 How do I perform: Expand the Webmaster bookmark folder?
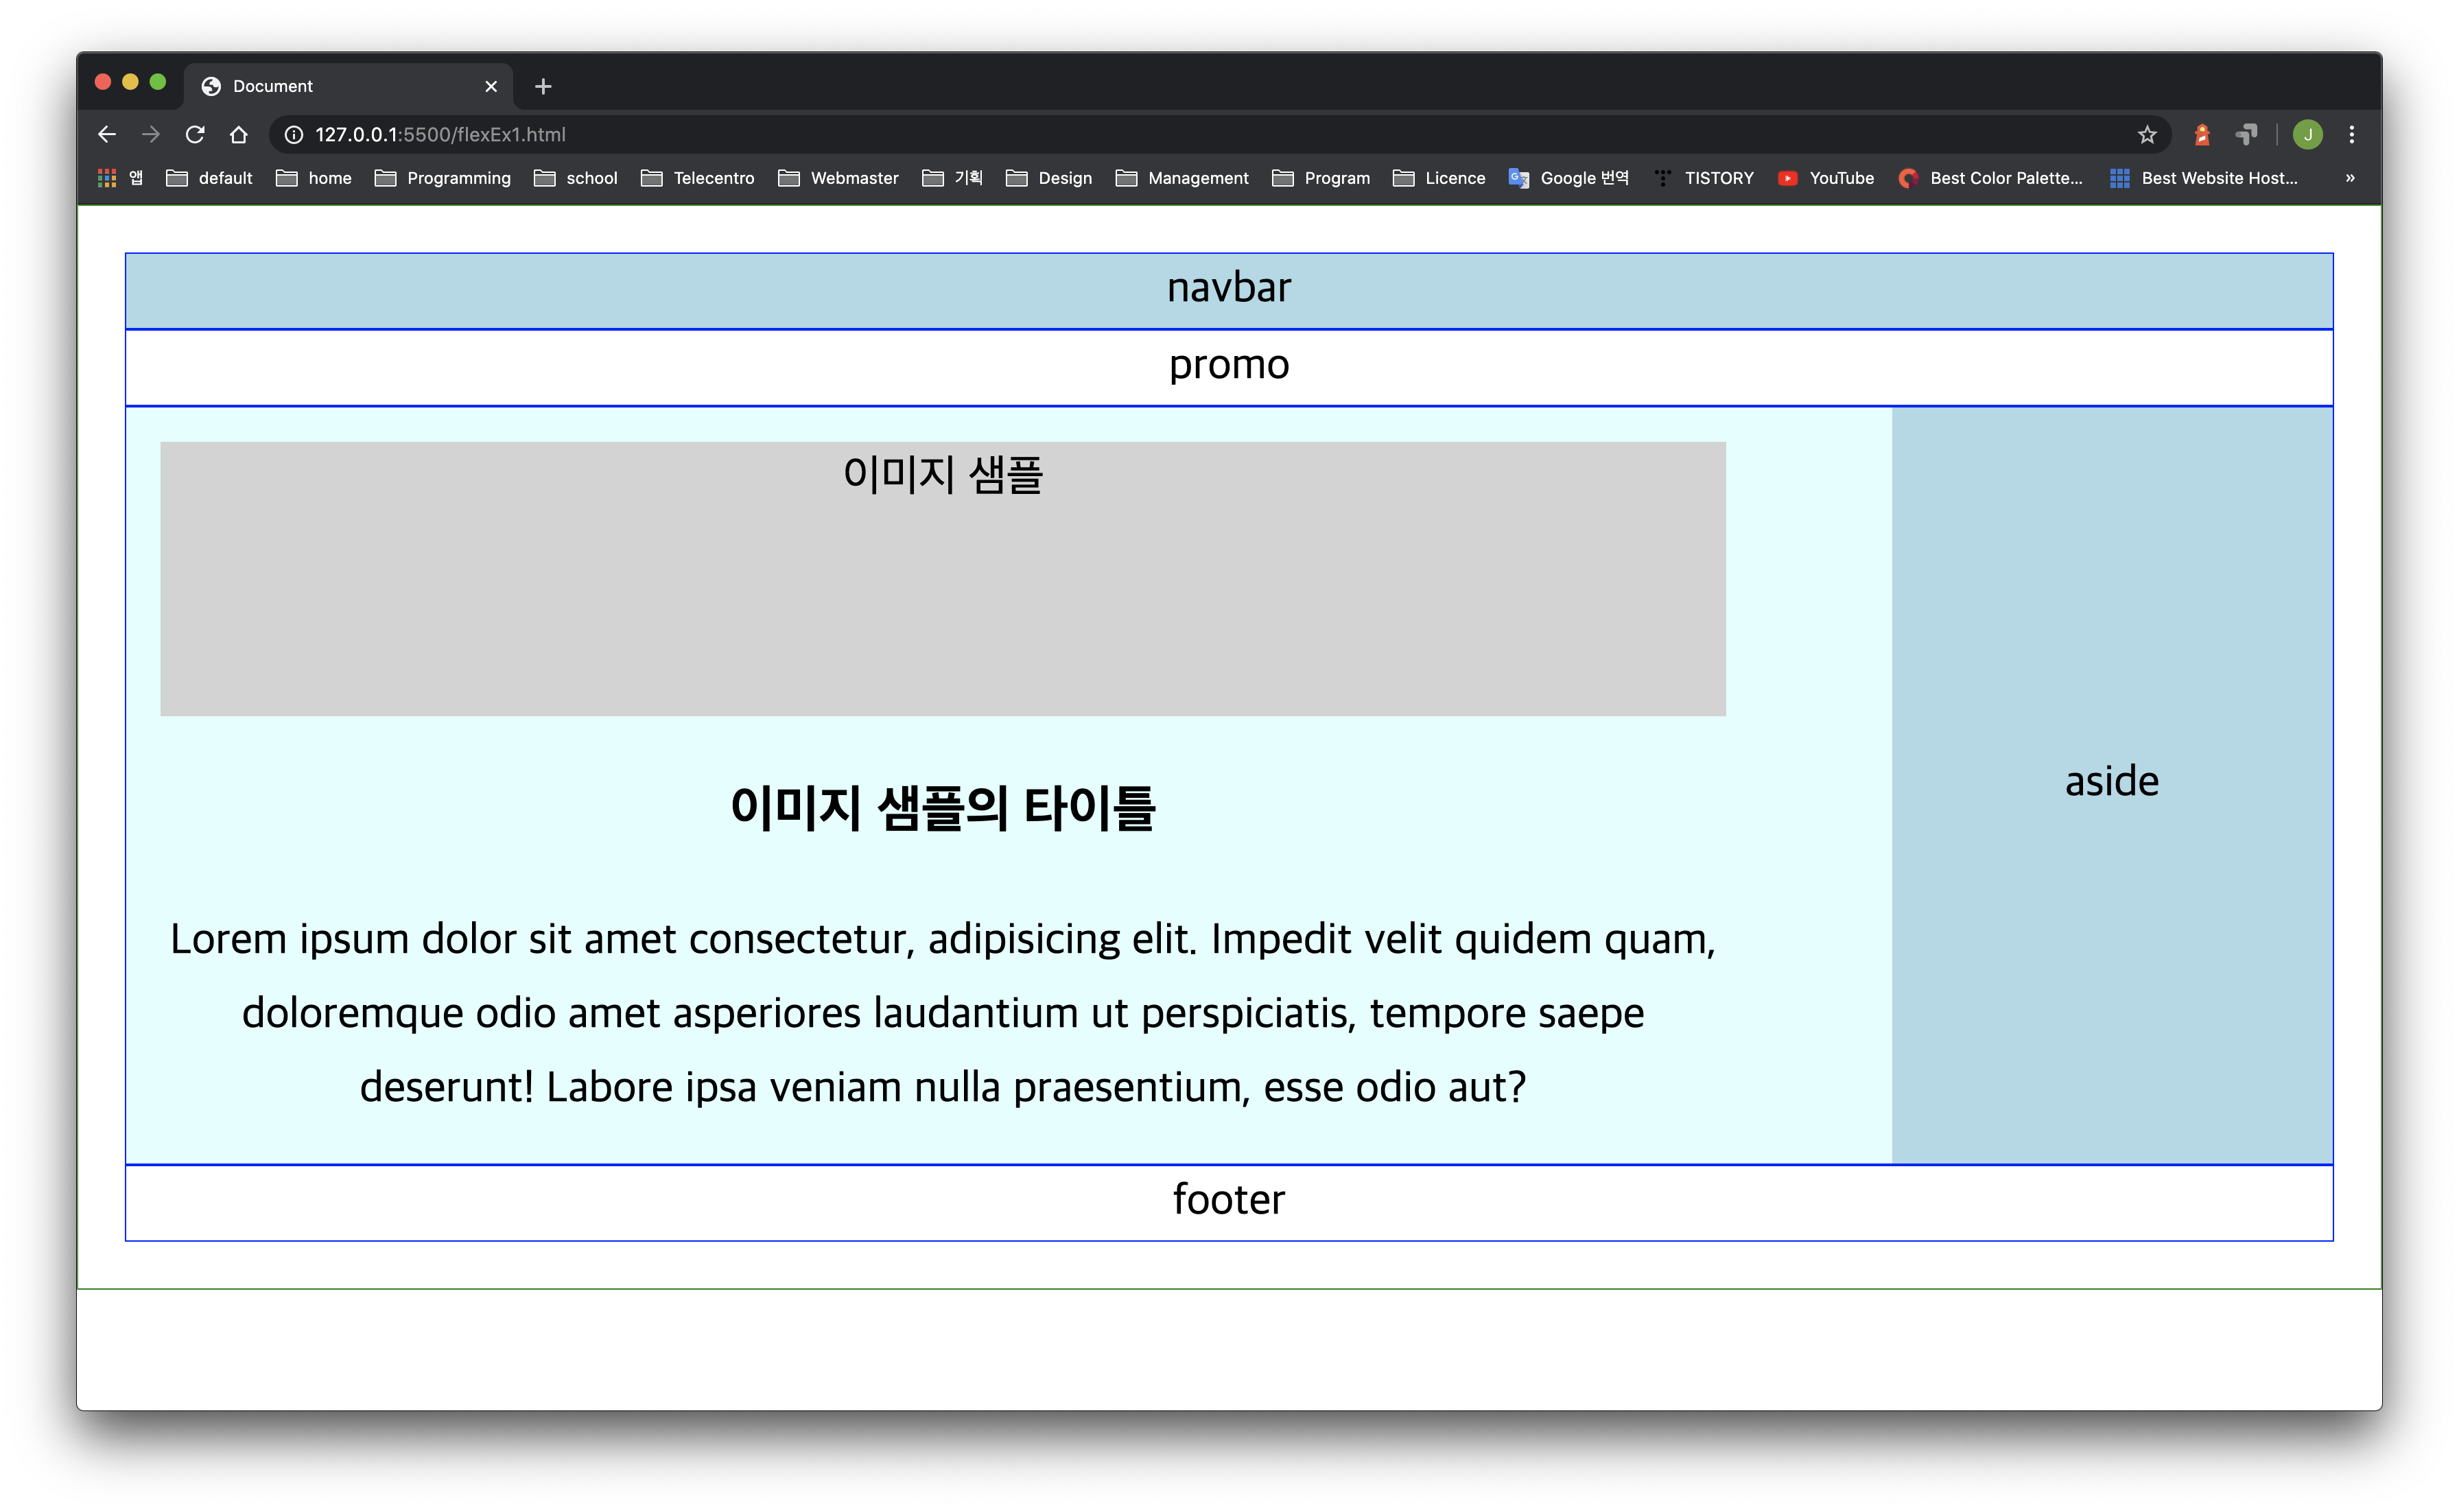(838, 178)
